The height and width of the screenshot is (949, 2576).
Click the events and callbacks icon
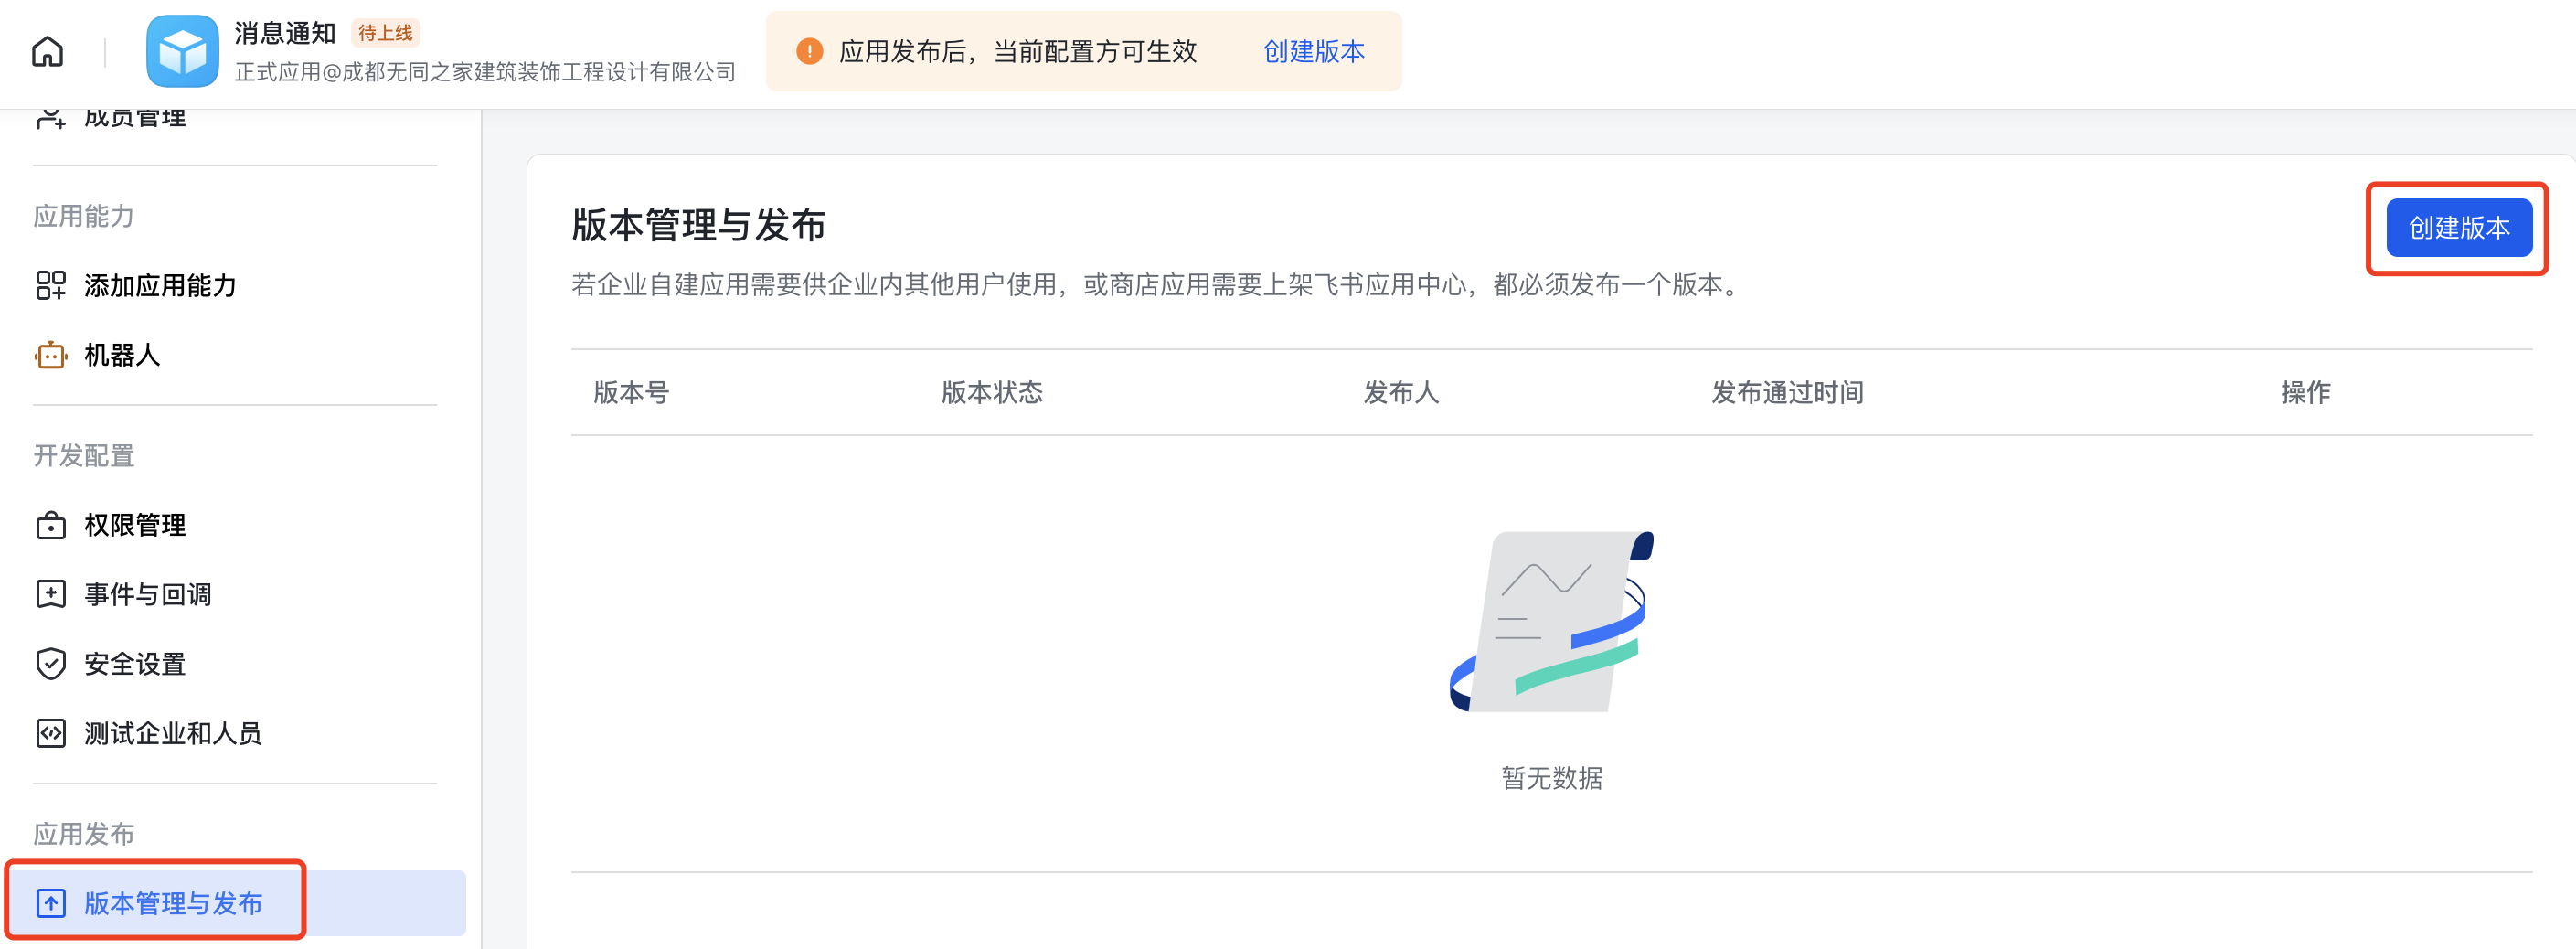pyautogui.click(x=50, y=594)
